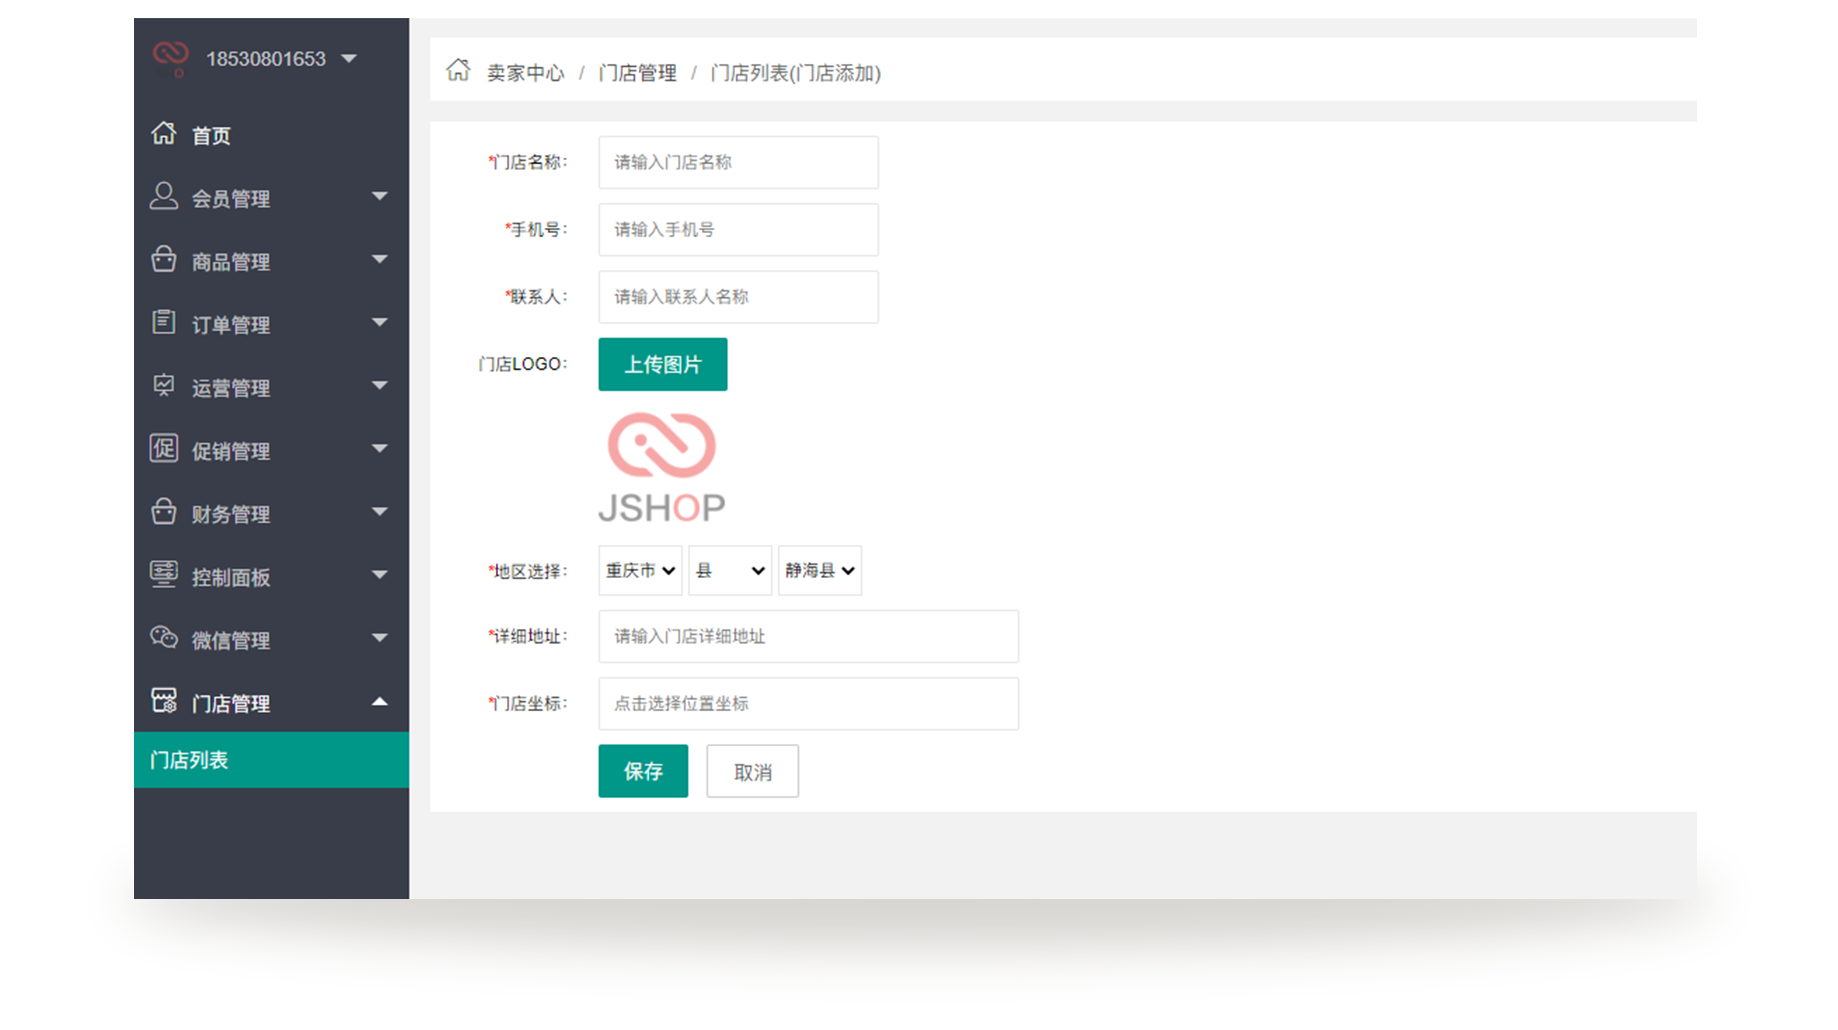Image resolution: width=1838 pixels, height=1030 pixels.
Task: Click the JSHOP store logo preview image
Action: (662, 467)
